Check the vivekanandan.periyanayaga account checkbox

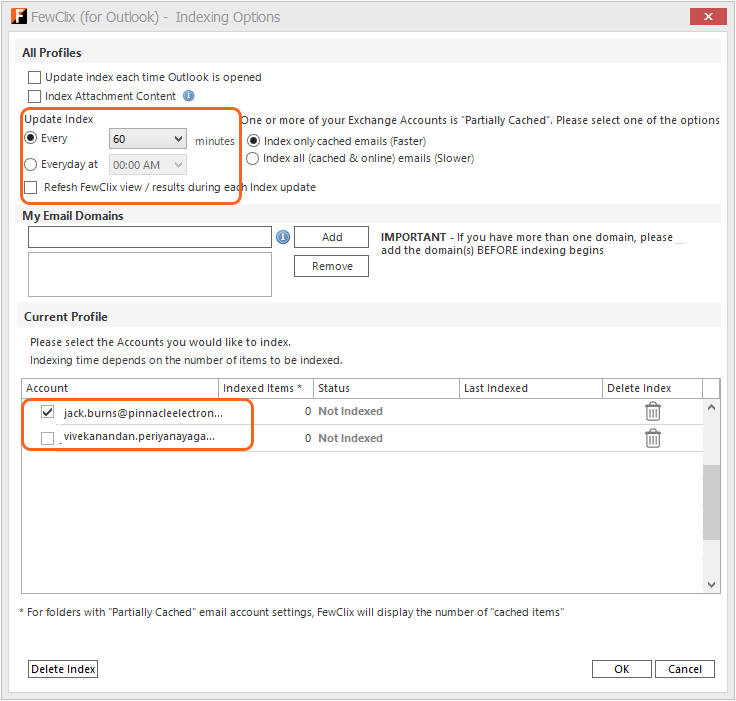48,438
